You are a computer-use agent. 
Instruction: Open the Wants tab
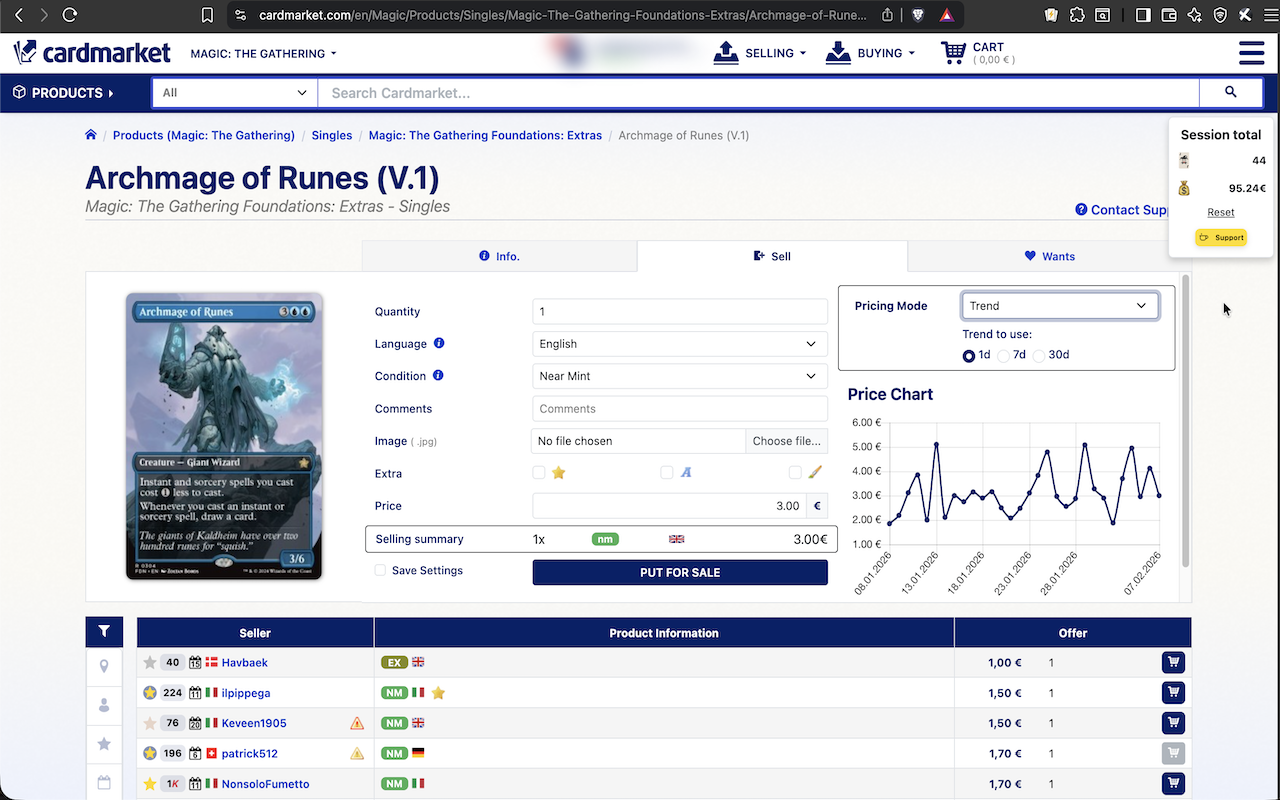1049,256
